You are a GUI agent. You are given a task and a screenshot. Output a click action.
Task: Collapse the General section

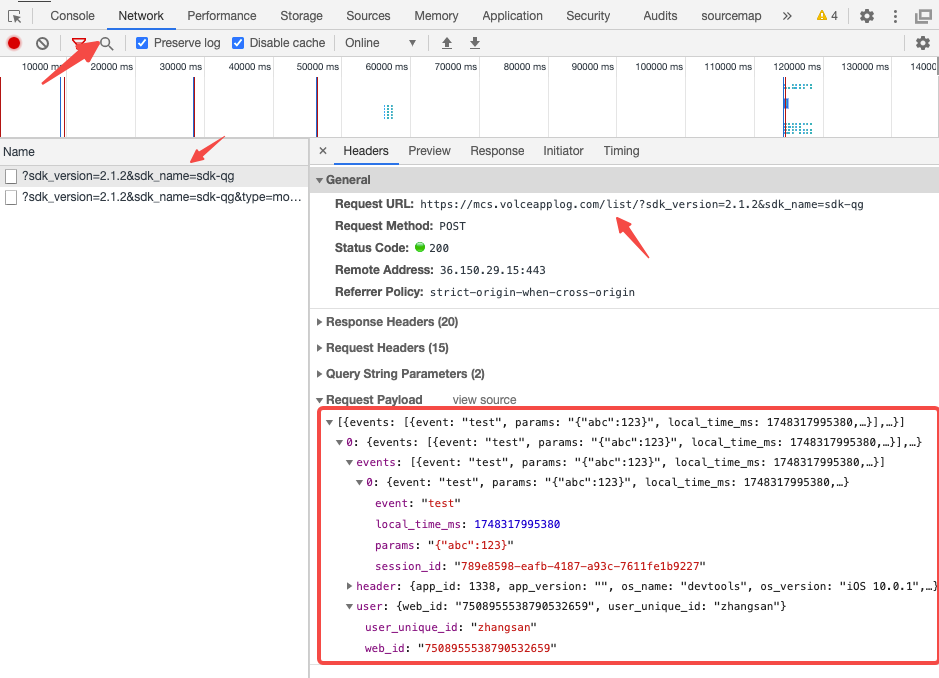[320, 180]
